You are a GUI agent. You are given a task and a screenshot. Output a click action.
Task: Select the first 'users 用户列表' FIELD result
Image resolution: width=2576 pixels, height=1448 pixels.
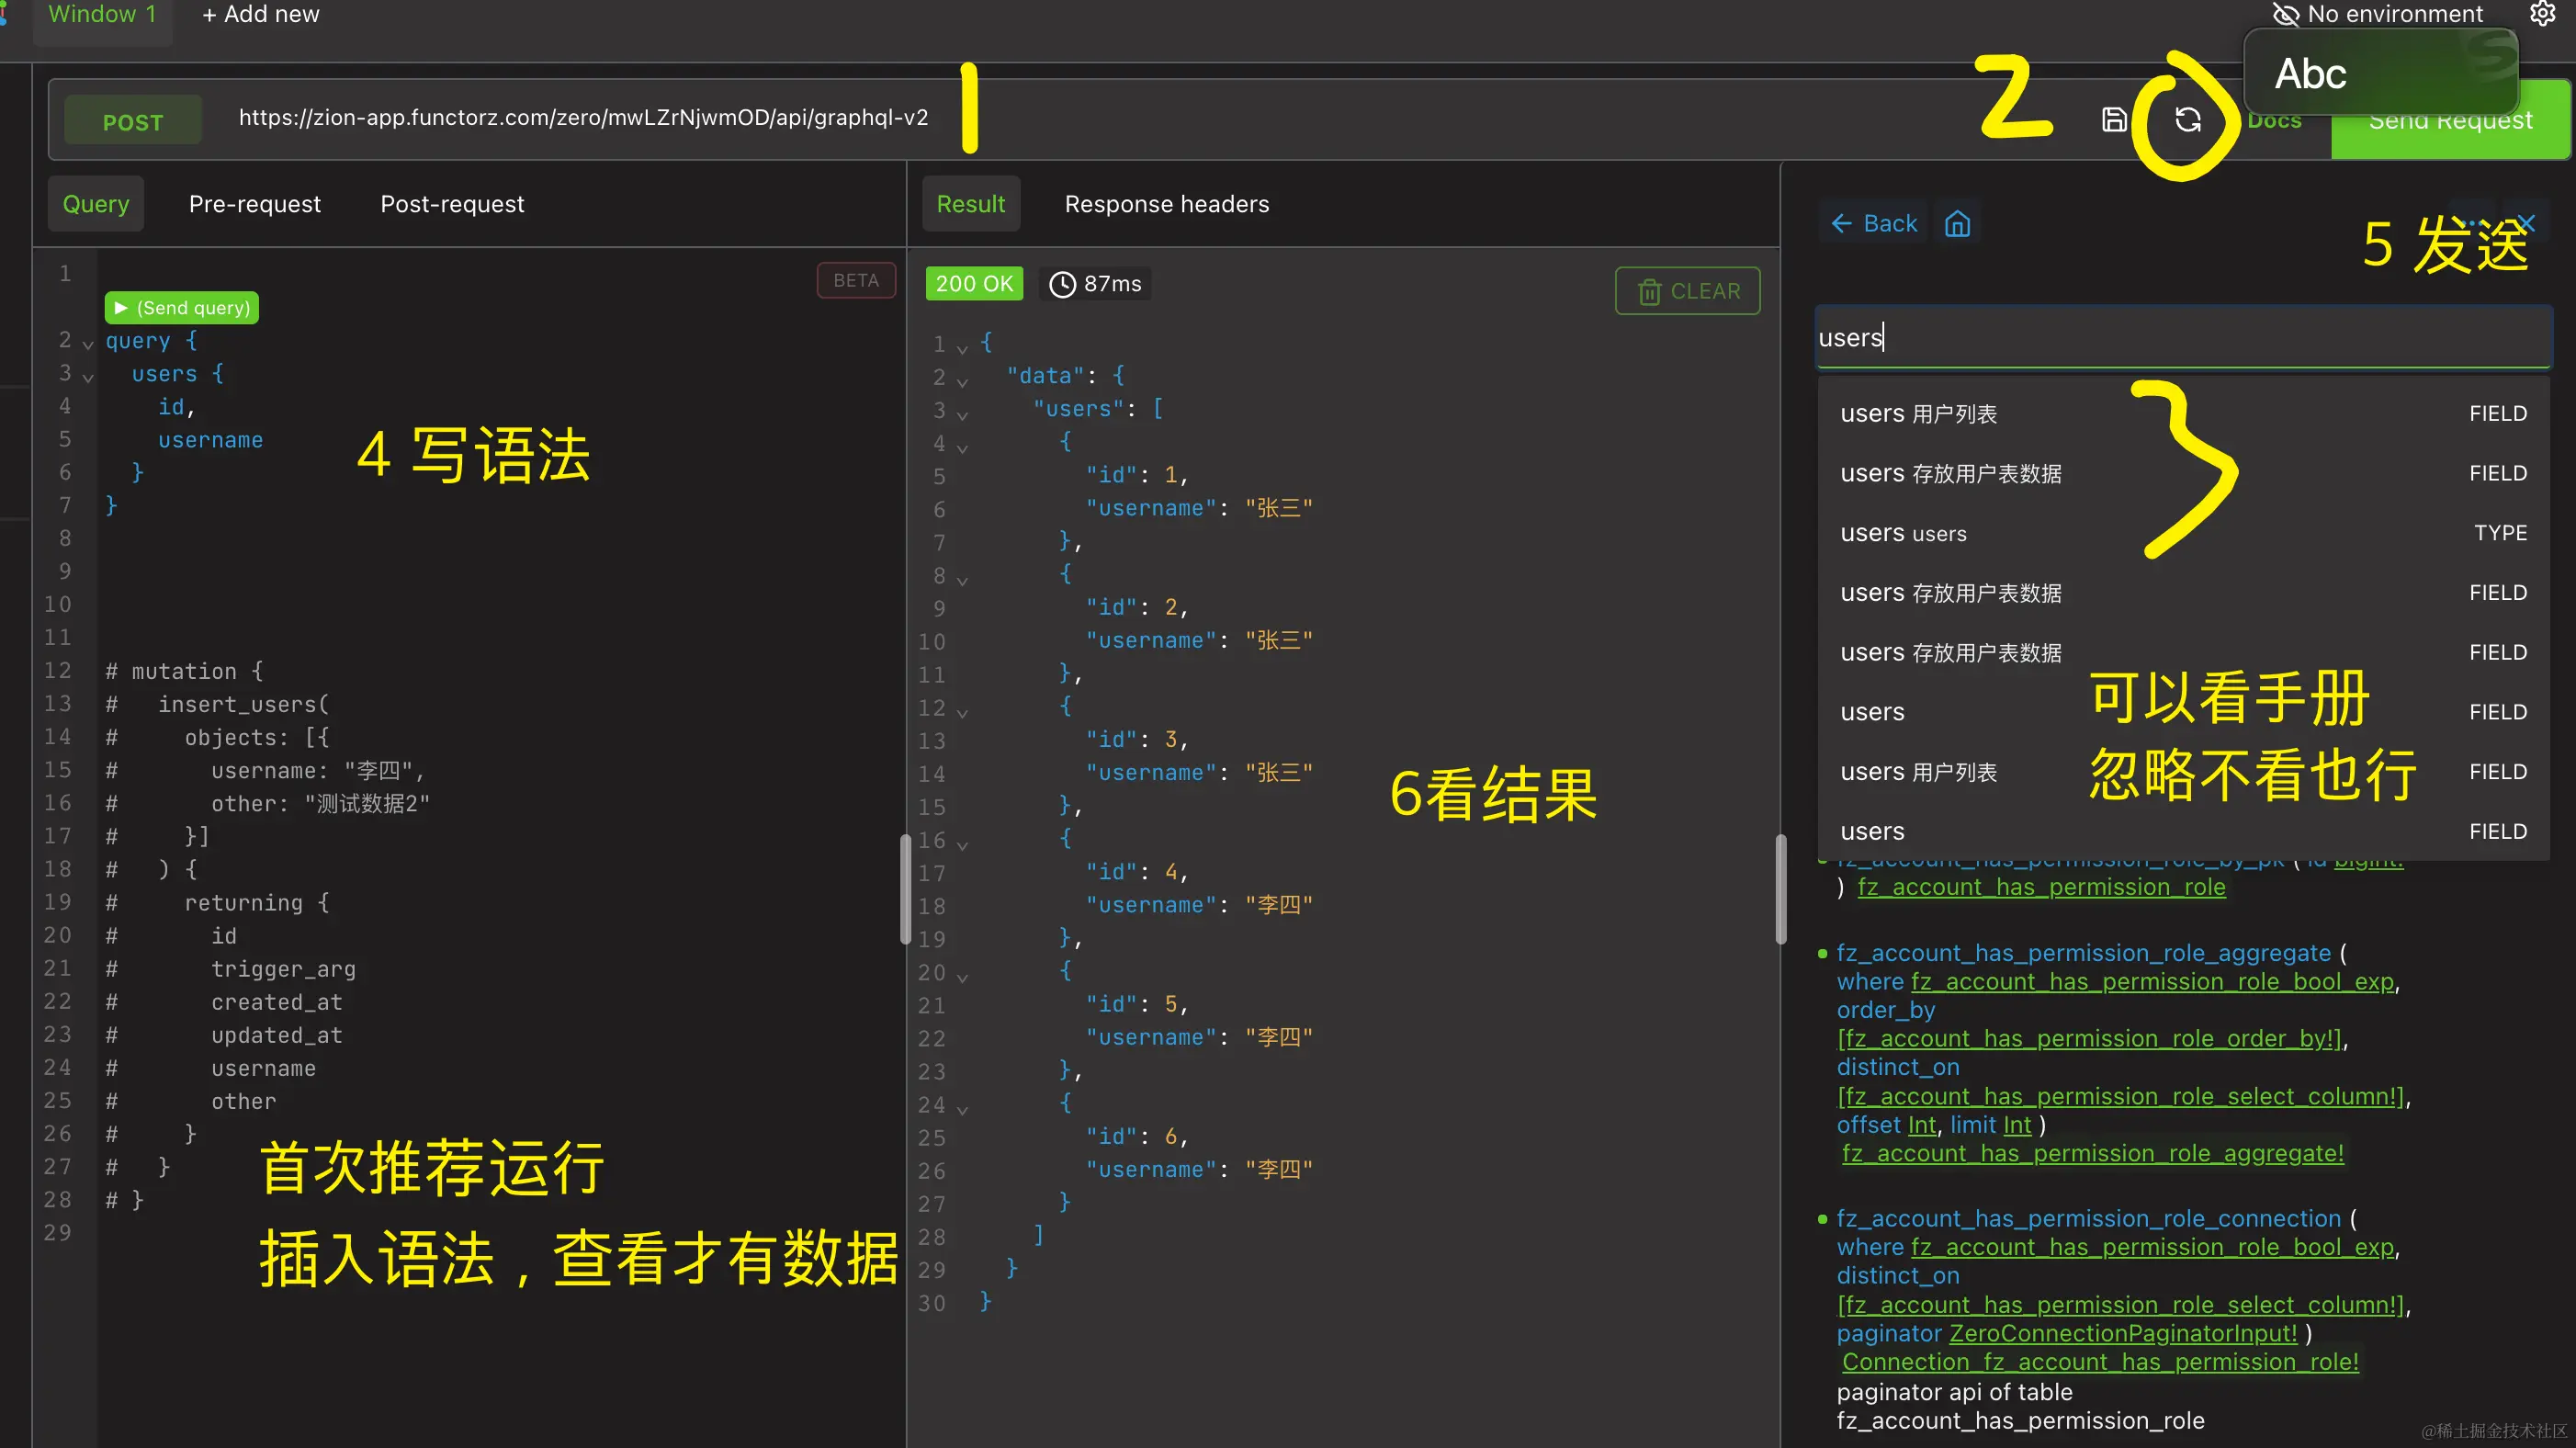click(x=2183, y=414)
